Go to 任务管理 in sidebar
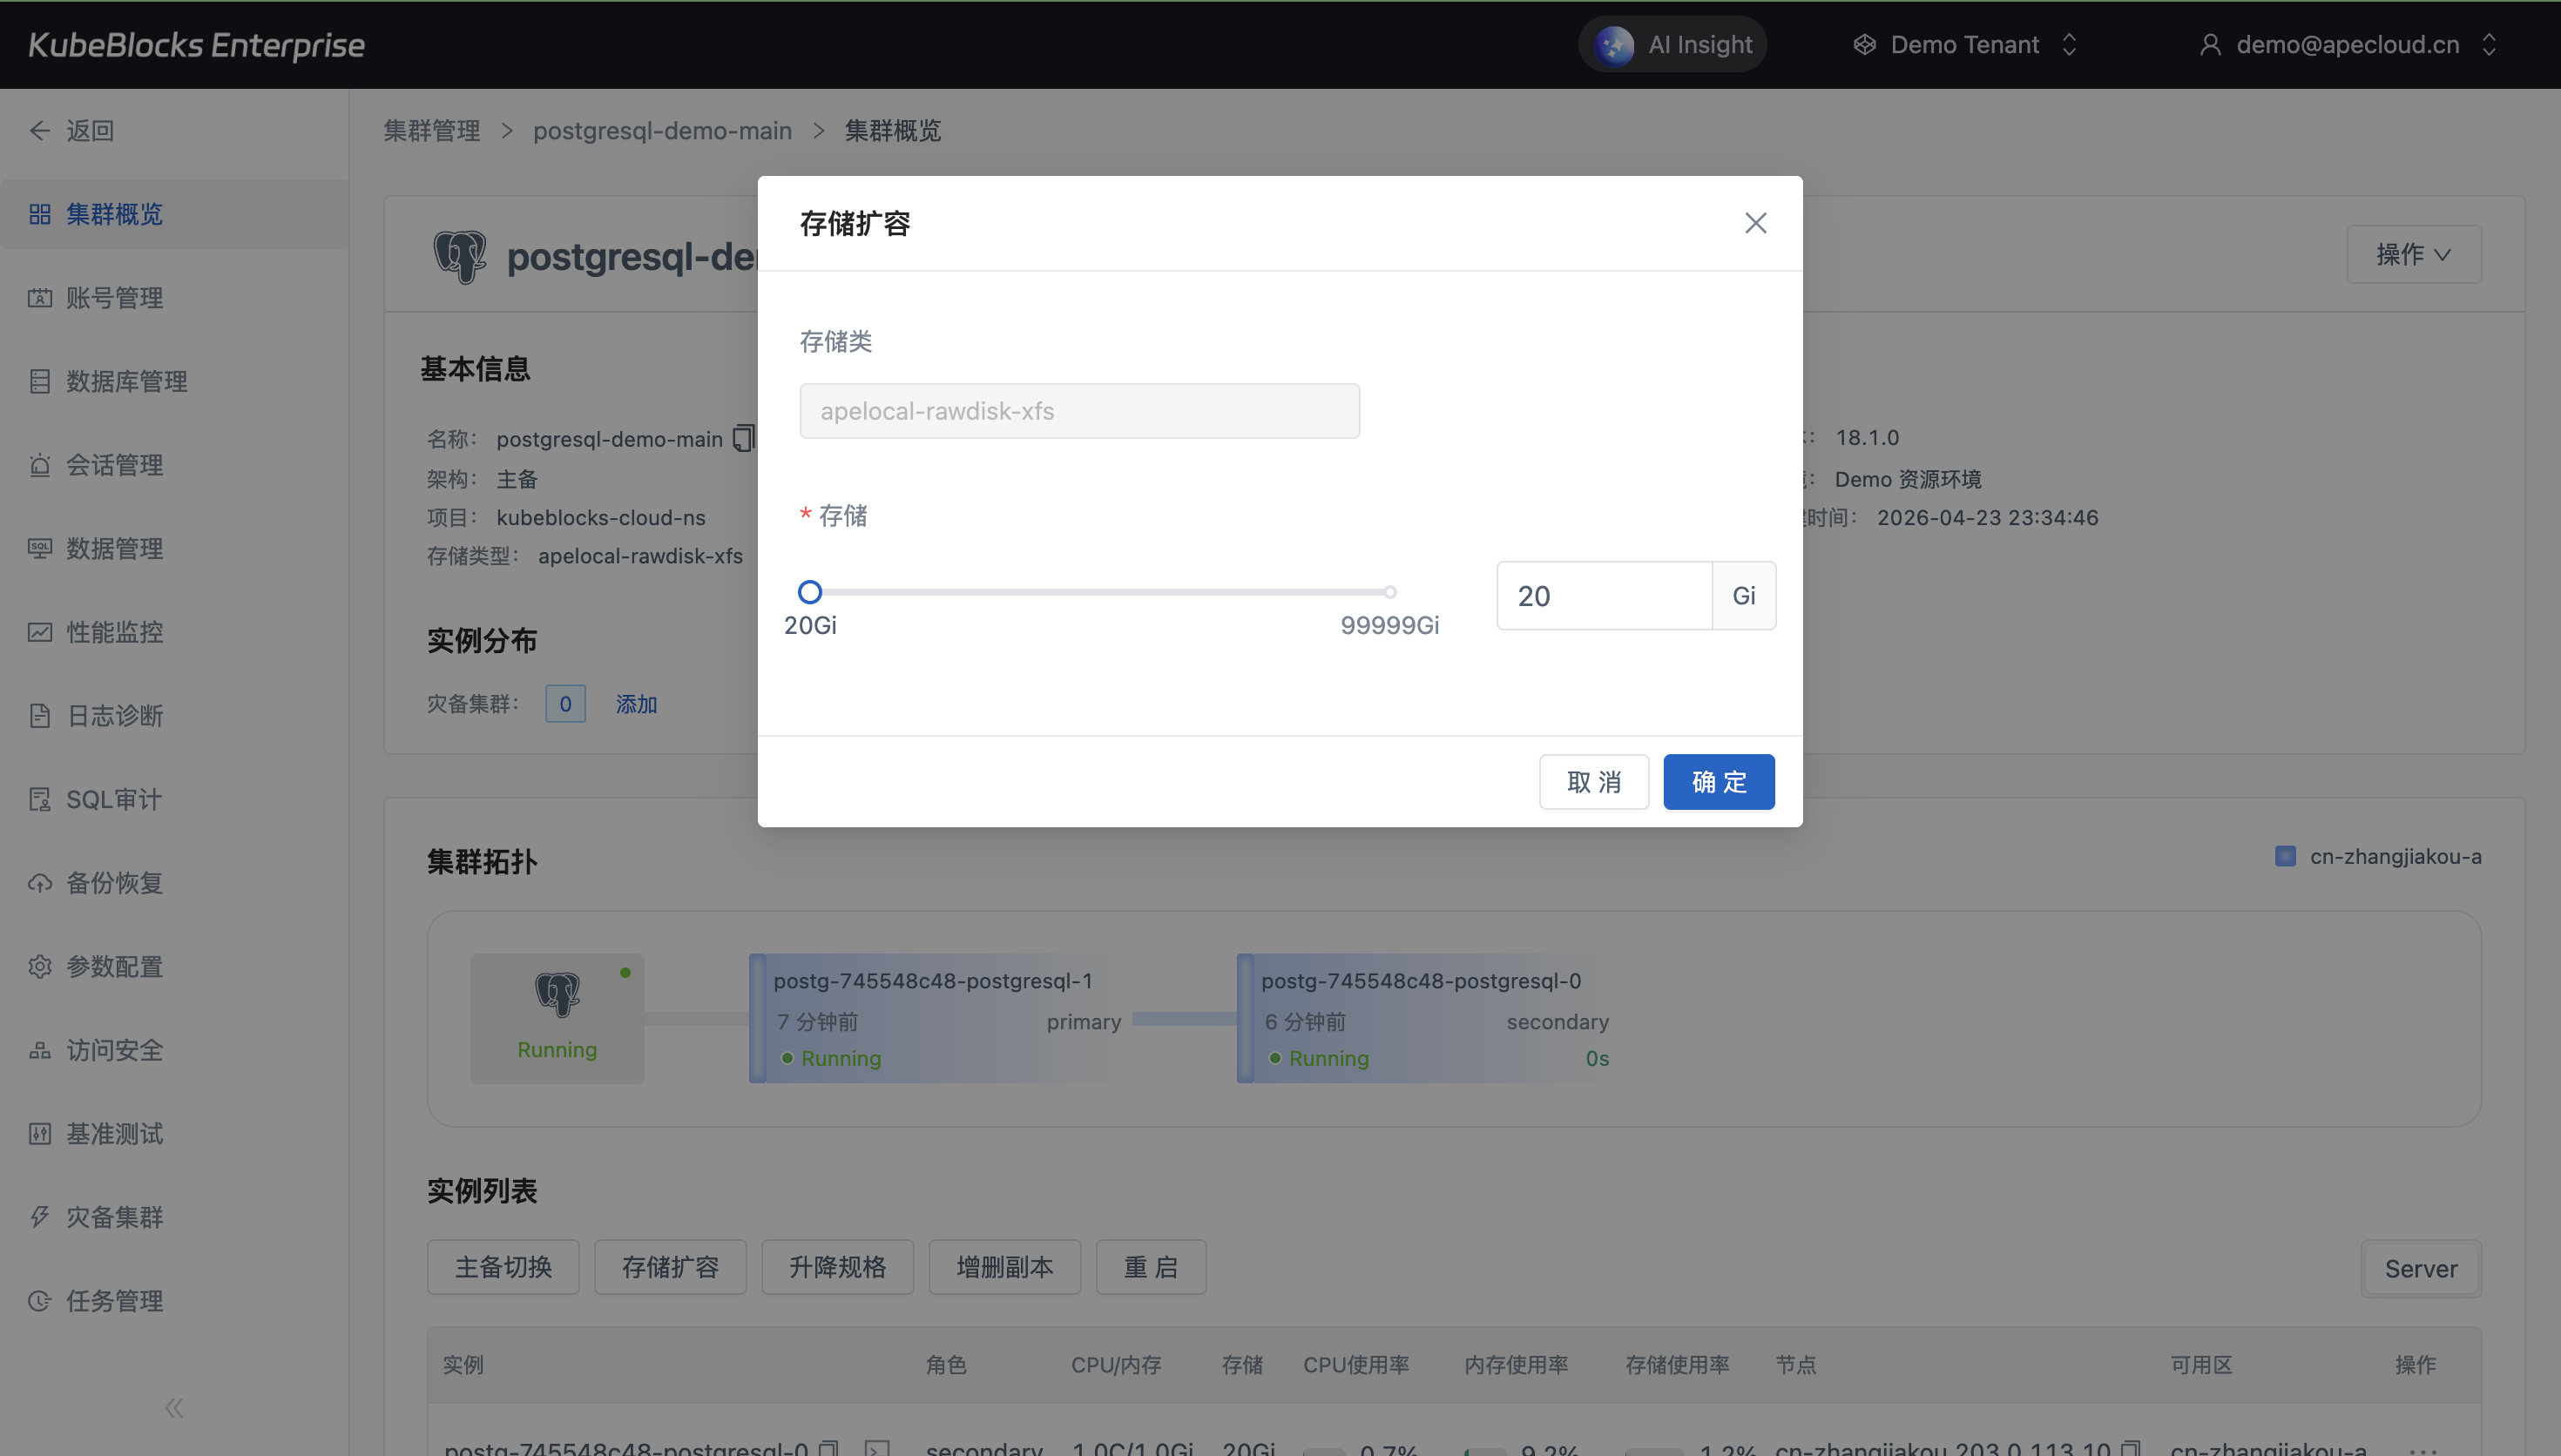Viewport: 2561px width, 1456px height. point(114,1301)
